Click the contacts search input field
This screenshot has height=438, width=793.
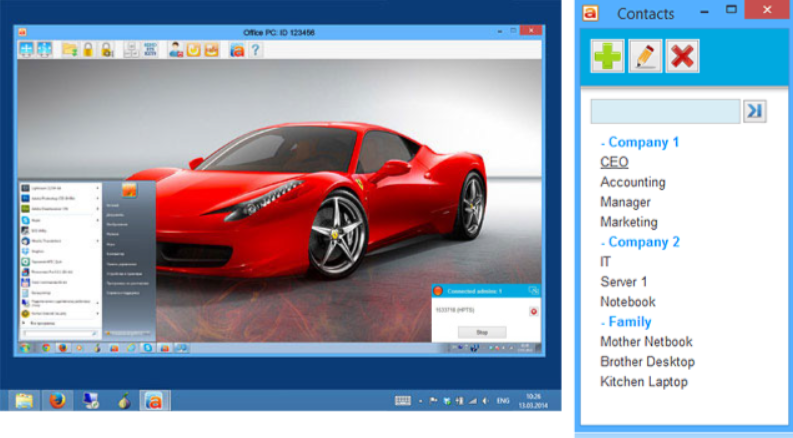tap(664, 111)
